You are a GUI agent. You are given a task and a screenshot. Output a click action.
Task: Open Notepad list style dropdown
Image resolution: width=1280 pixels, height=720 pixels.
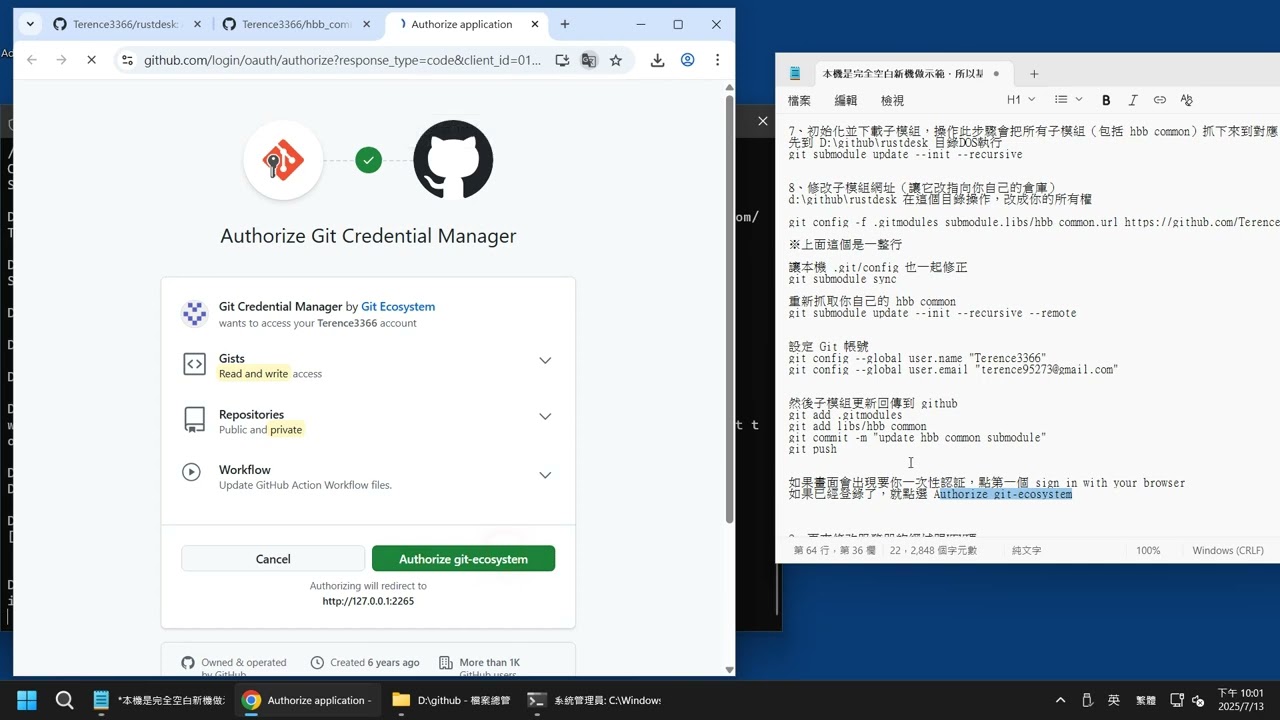pyautogui.click(x=1068, y=100)
